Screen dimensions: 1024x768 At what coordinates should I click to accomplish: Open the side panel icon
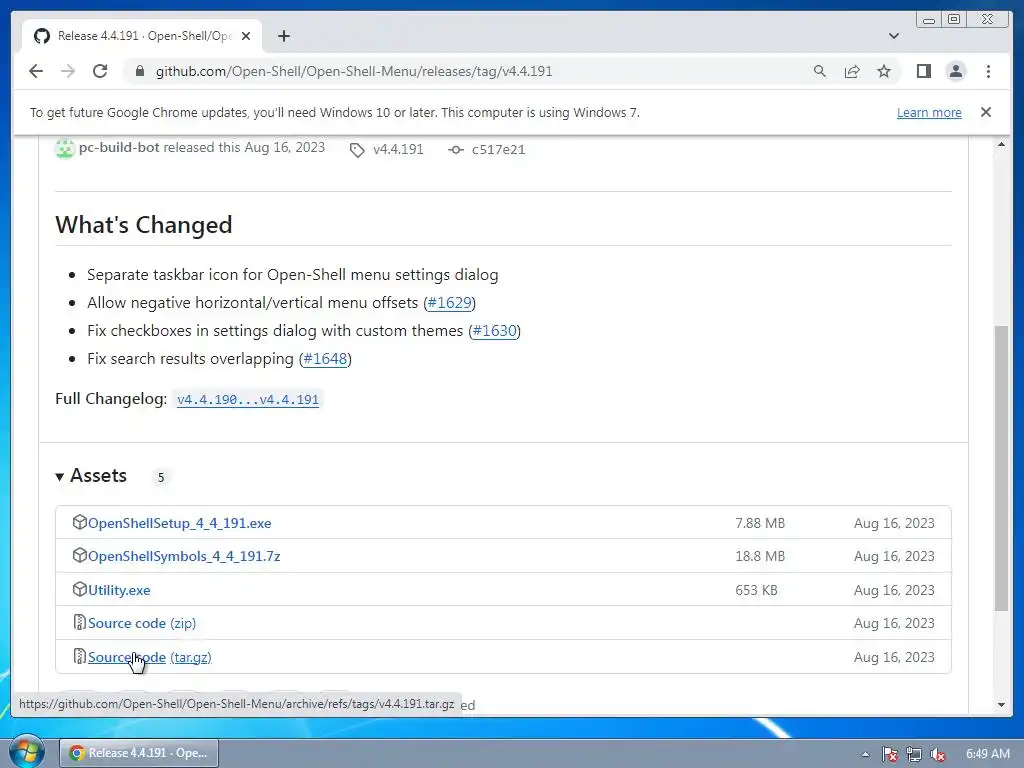923,71
